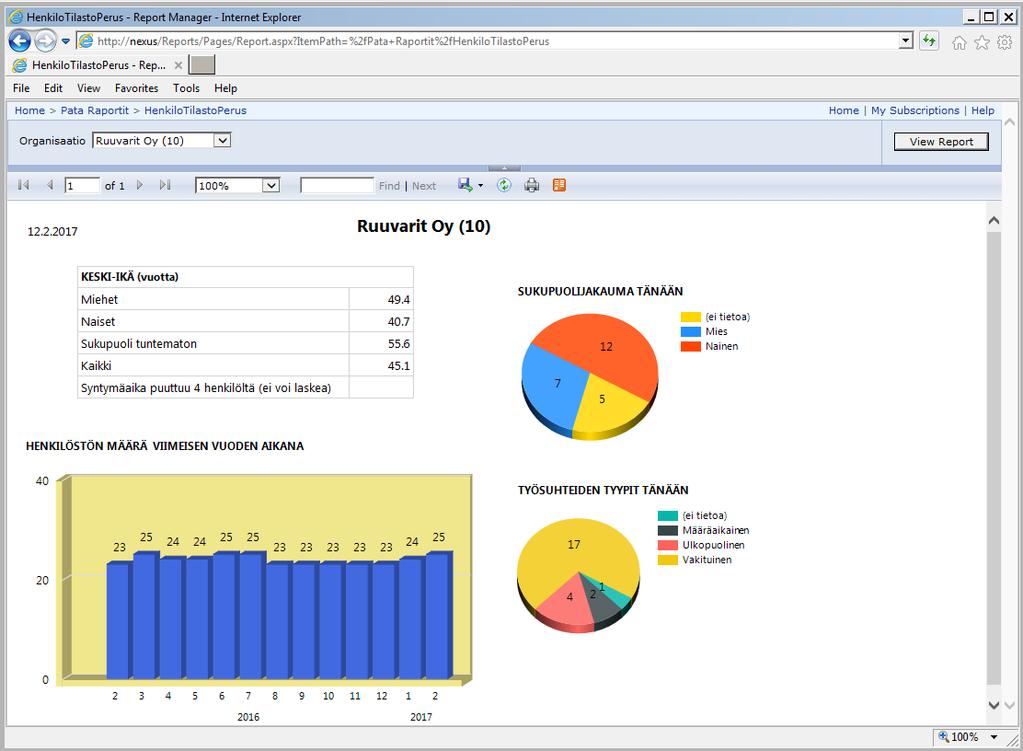Click the Find text search box
The width and height of the screenshot is (1023, 751).
[x=337, y=185]
